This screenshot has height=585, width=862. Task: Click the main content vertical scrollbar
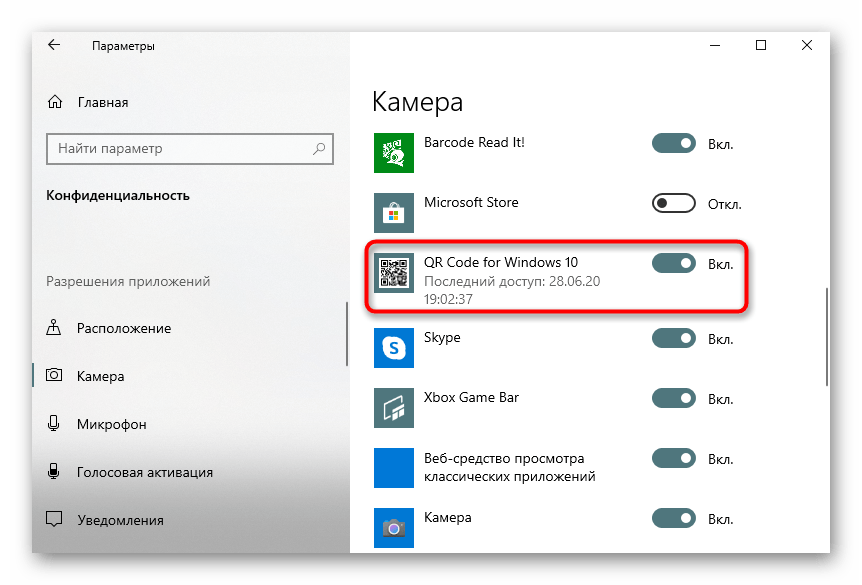826,336
